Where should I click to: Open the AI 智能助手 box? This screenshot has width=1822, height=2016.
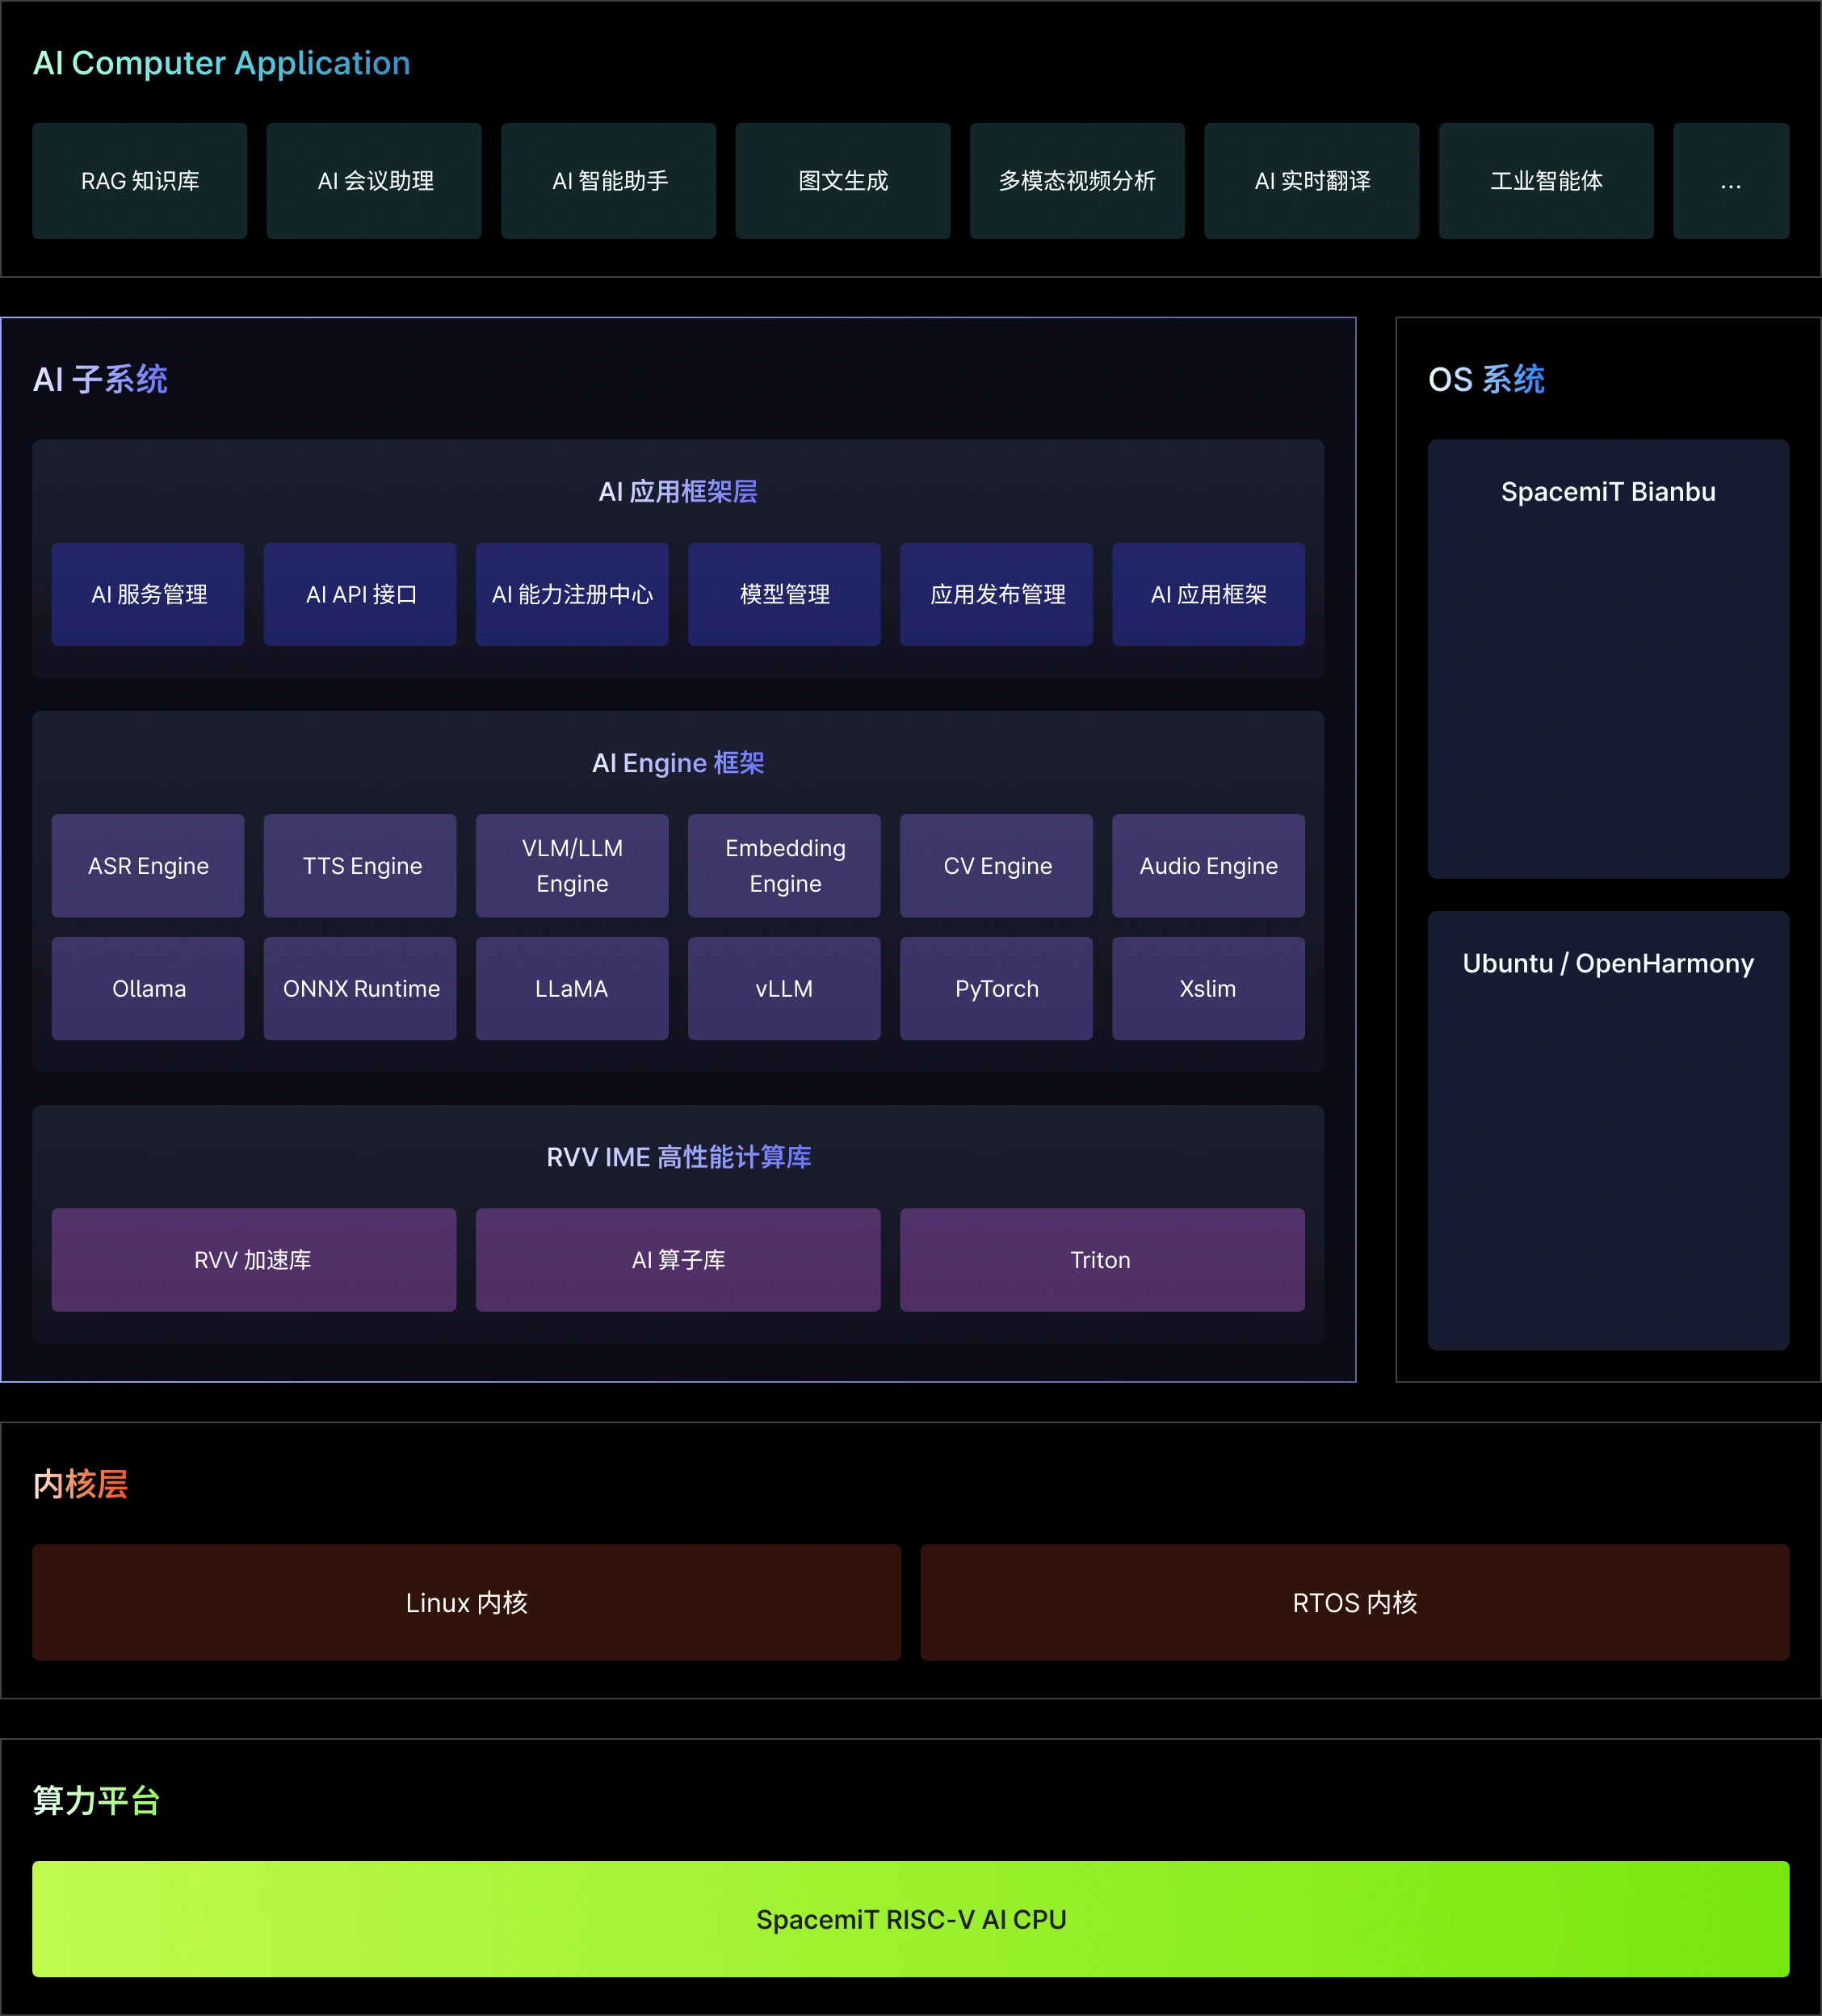609,181
